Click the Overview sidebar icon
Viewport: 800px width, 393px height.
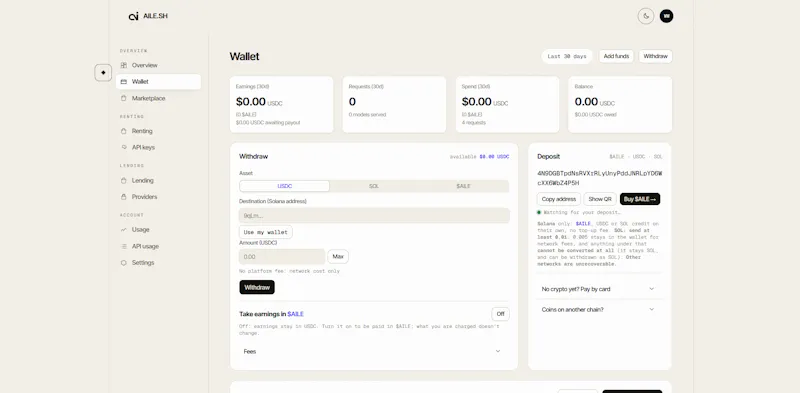(x=123, y=65)
